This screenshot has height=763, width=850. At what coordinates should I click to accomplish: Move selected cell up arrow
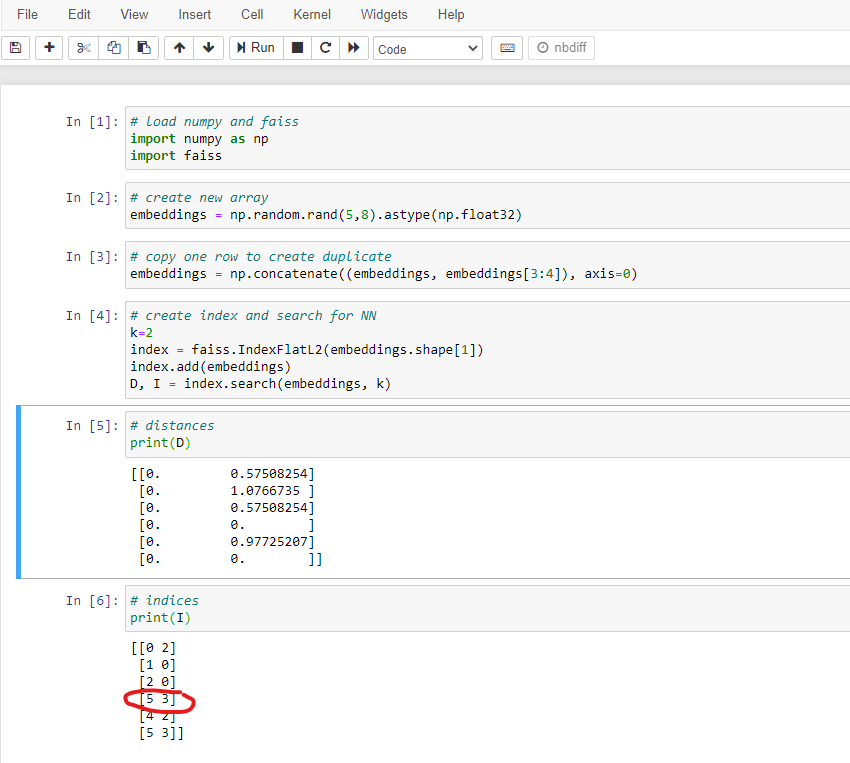click(179, 48)
